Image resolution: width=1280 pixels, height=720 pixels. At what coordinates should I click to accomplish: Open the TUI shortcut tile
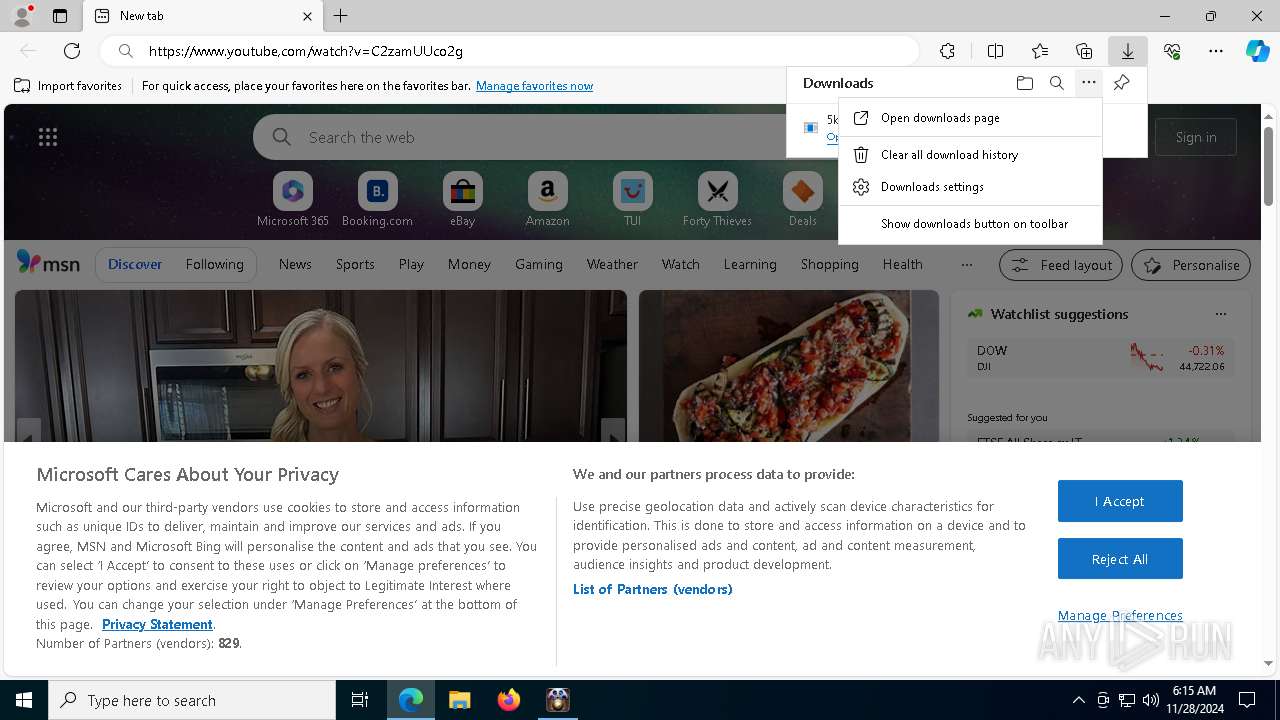point(632,200)
